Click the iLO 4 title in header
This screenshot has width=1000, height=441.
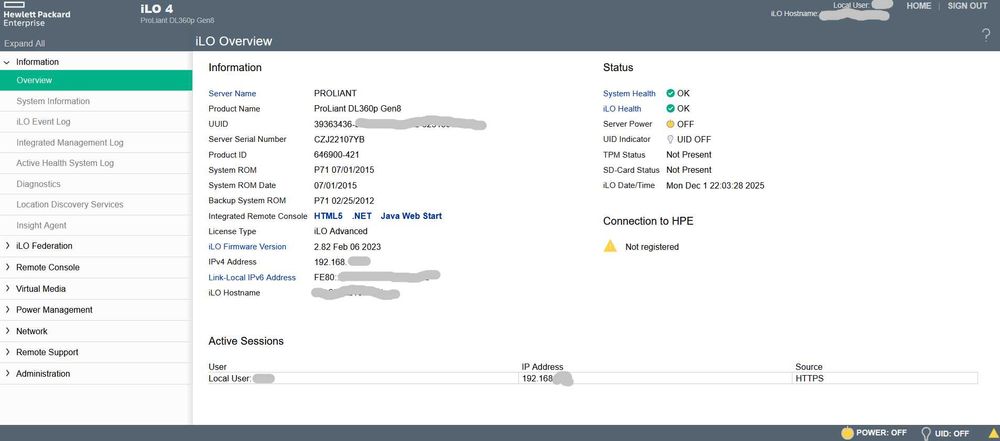[156, 9]
